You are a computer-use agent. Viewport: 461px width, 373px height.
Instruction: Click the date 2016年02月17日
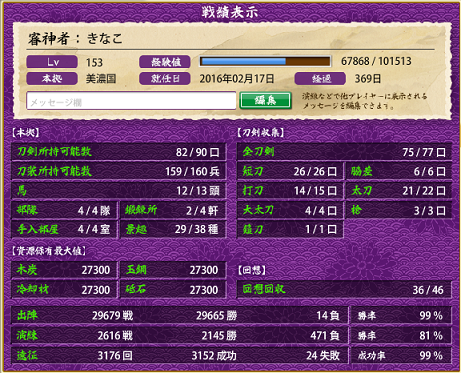point(237,79)
